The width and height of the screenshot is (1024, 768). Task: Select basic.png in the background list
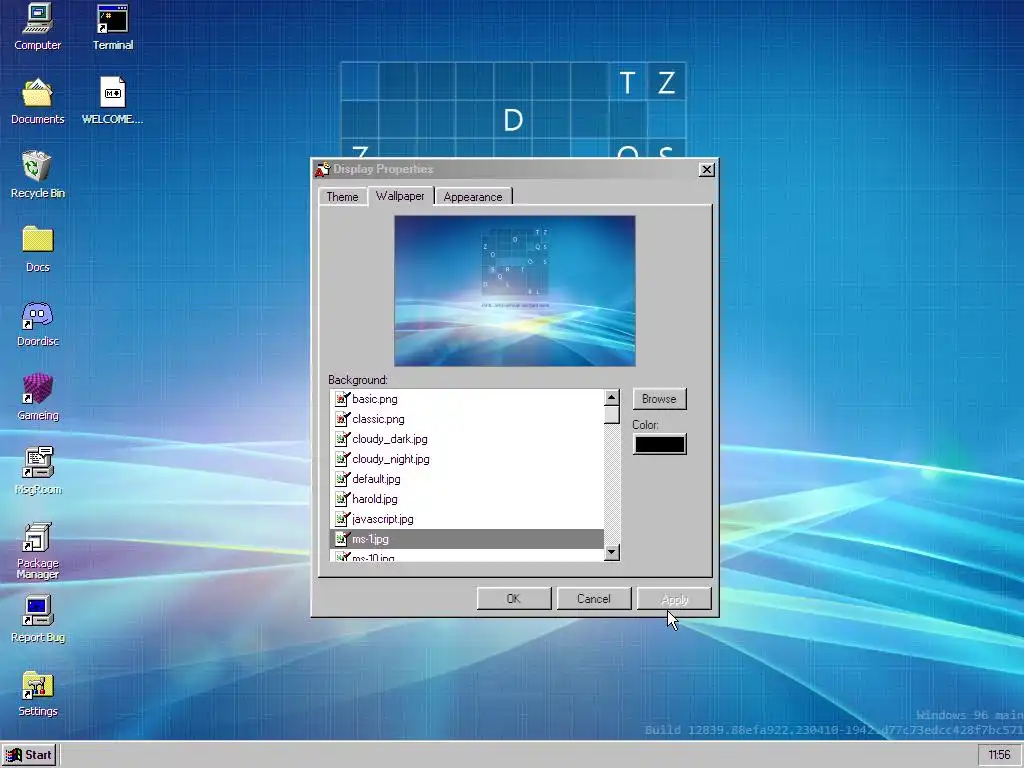pyautogui.click(x=467, y=398)
